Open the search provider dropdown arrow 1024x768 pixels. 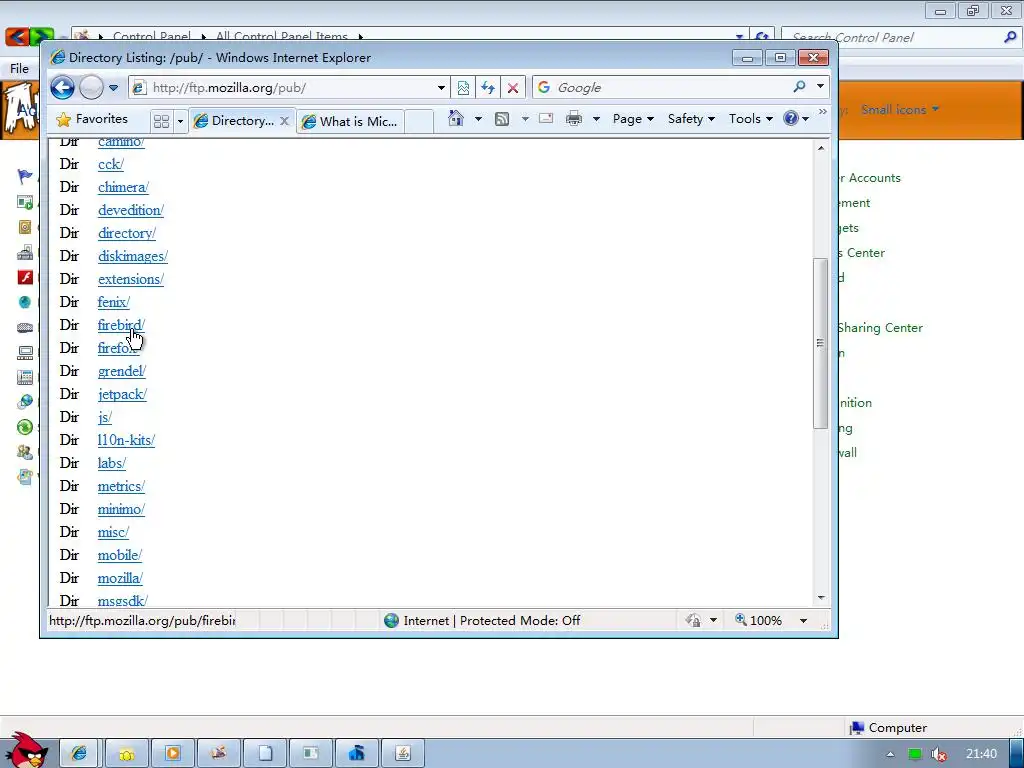tap(820, 86)
